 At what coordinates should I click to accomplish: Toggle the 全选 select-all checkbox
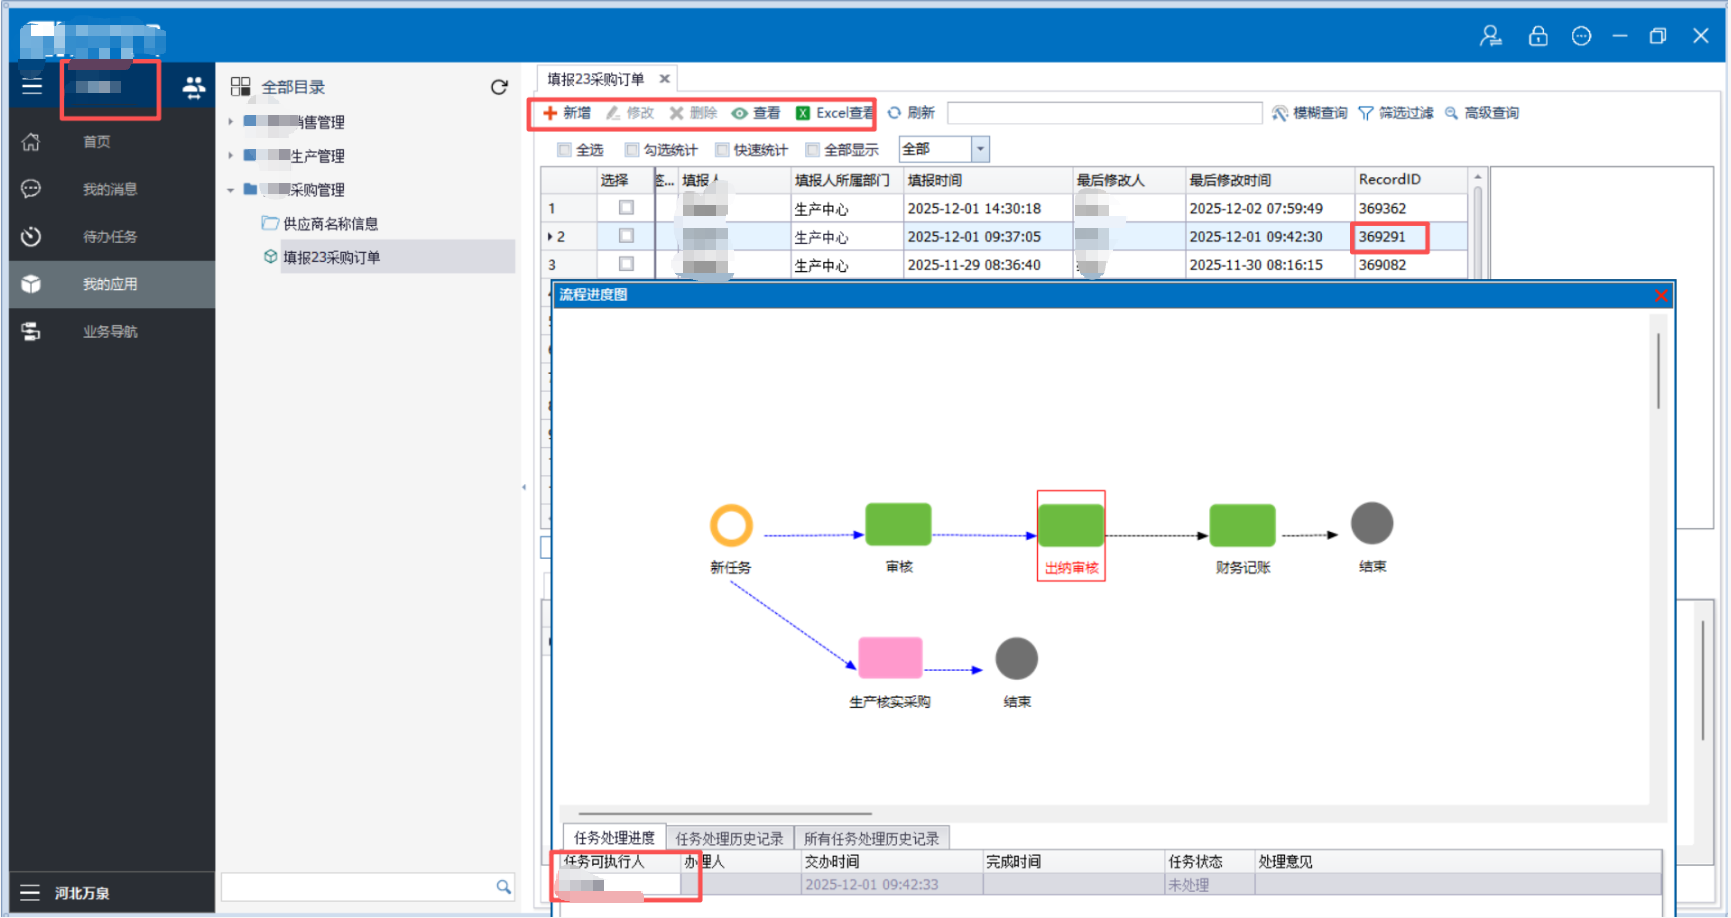(565, 150)
